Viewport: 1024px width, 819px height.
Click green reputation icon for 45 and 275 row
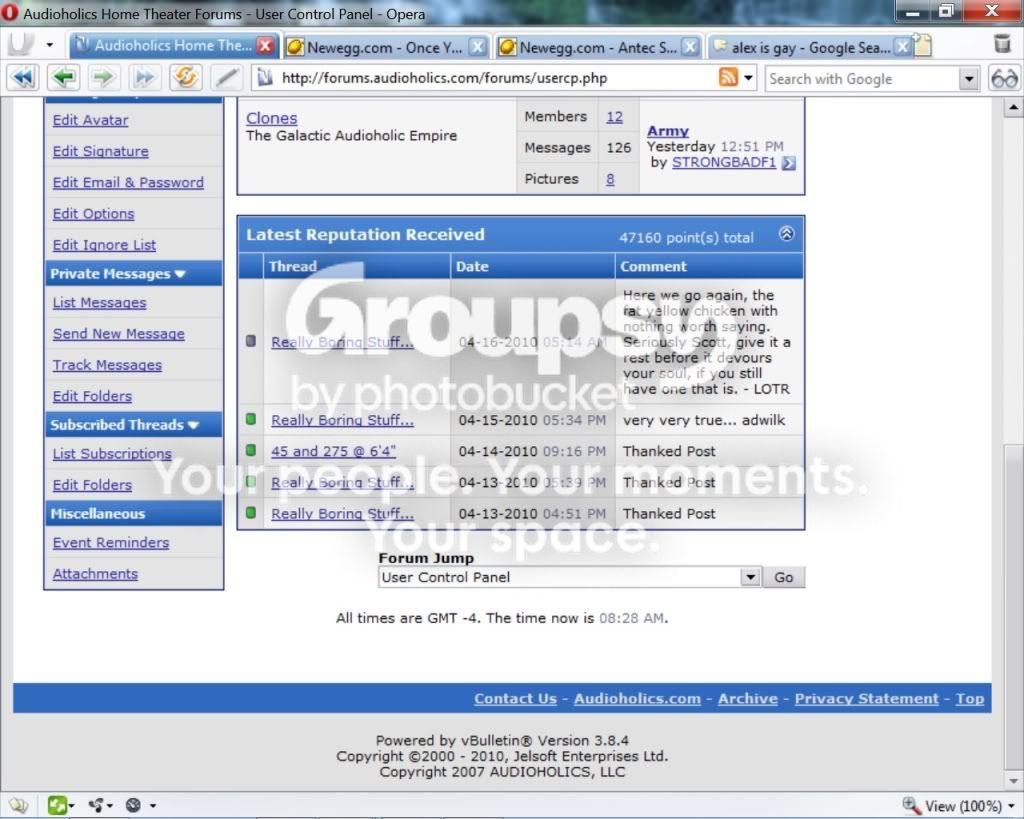(251, 450)
